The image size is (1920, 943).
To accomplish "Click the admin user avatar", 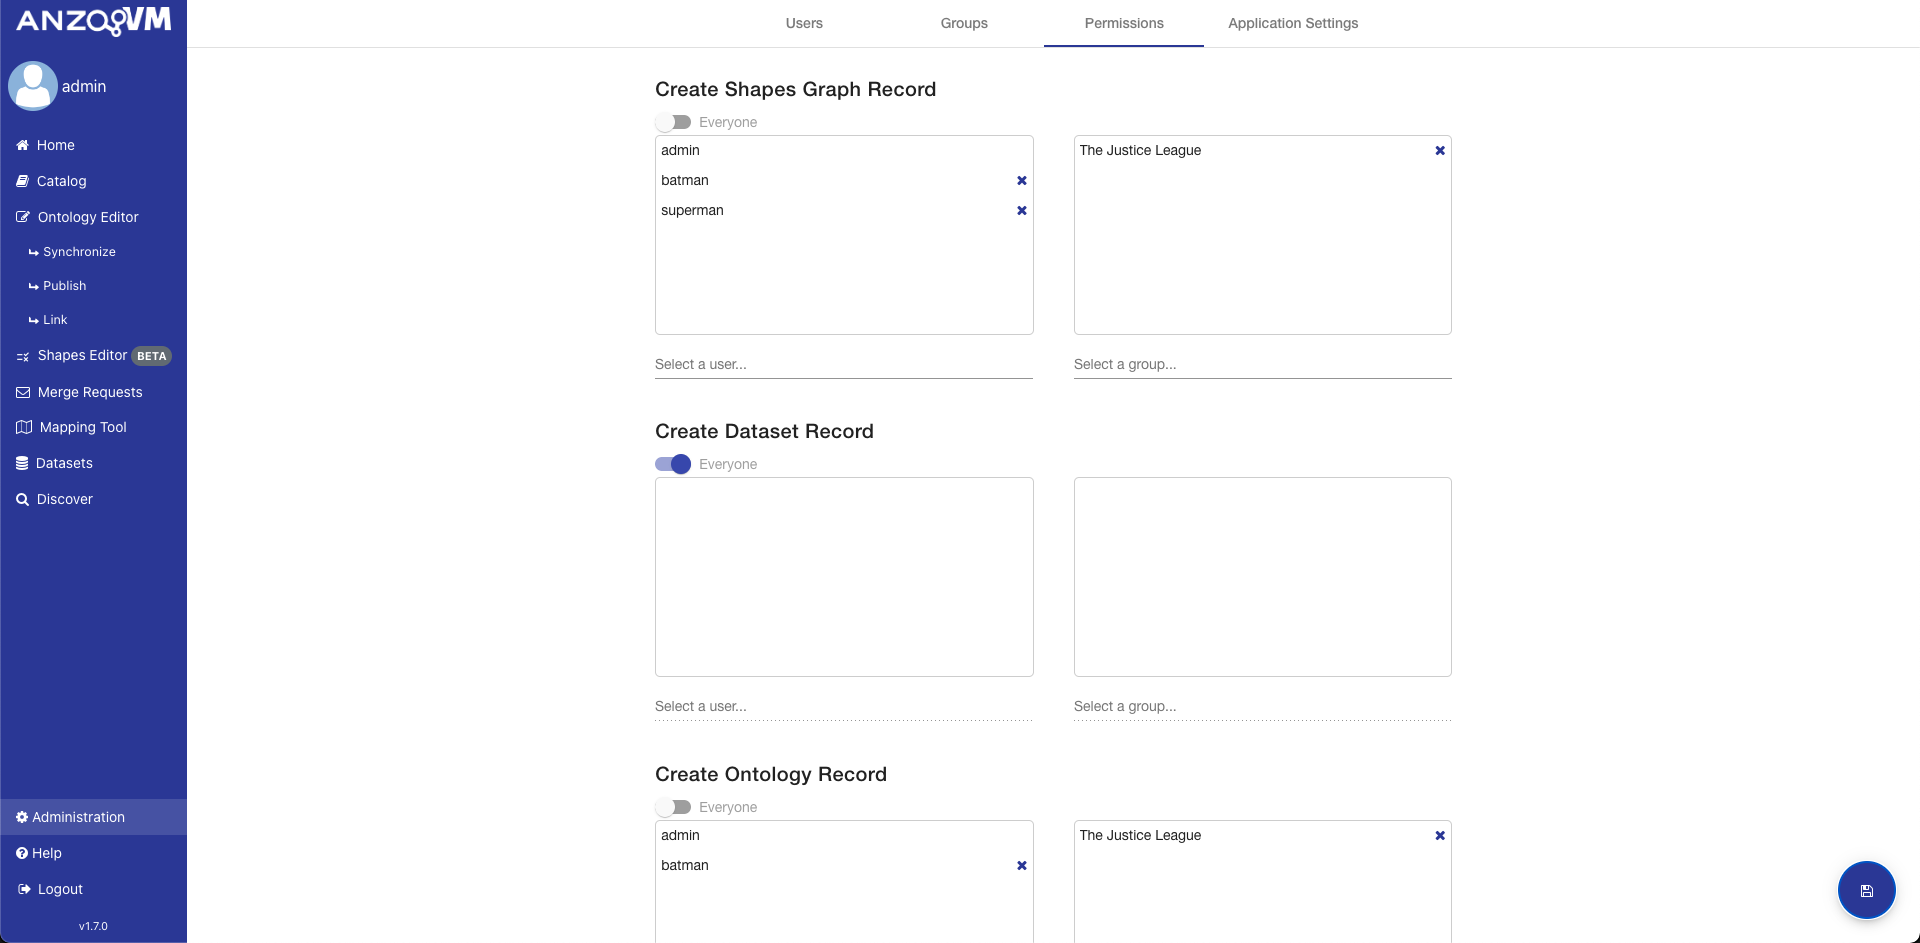I will coord(33,86).
